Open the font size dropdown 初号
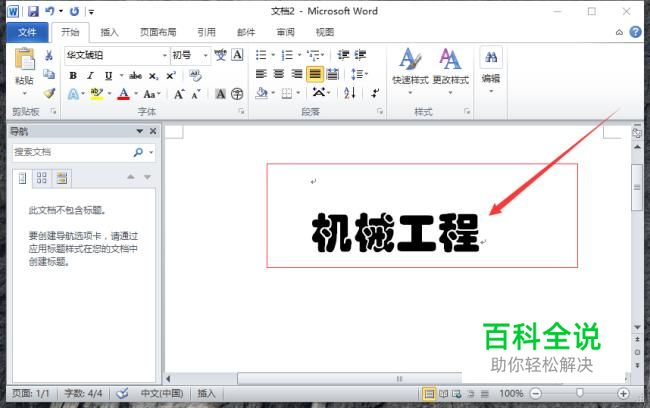The height and width of the screenshot is (408, 650). coord(205,55)
